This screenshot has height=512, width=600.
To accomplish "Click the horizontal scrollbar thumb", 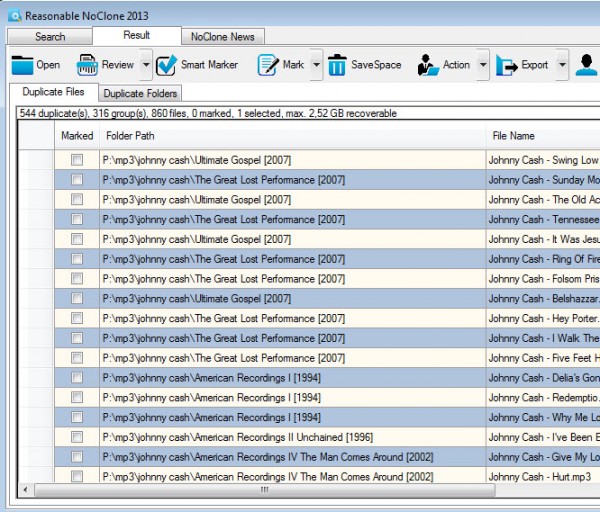I will pos(264,490).
